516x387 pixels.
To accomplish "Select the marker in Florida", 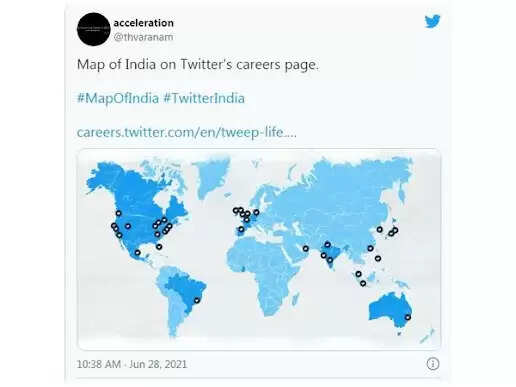I will click(159, 247).
